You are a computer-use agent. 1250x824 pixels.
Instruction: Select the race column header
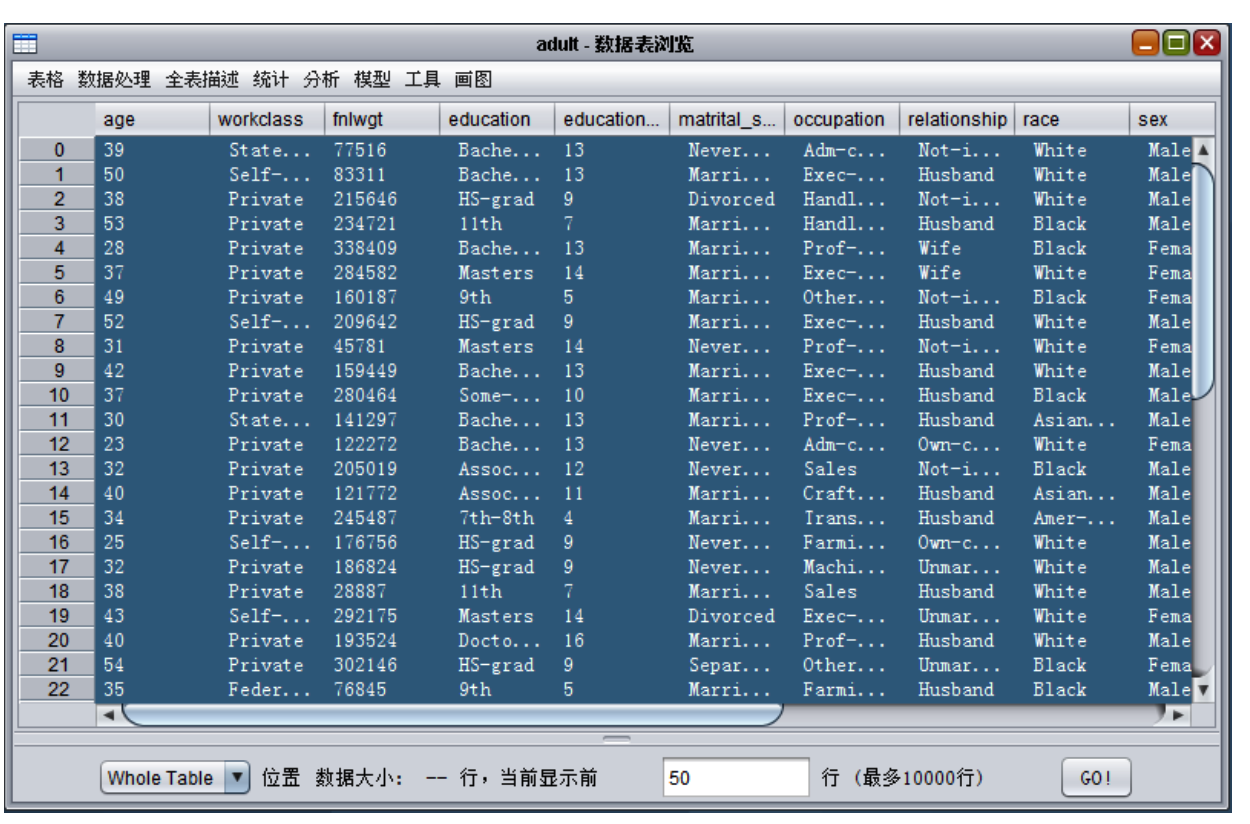[x=1072, y=119]
